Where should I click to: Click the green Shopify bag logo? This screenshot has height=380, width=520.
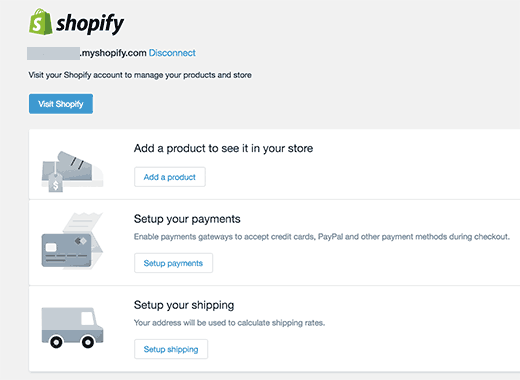pos(40,22)
